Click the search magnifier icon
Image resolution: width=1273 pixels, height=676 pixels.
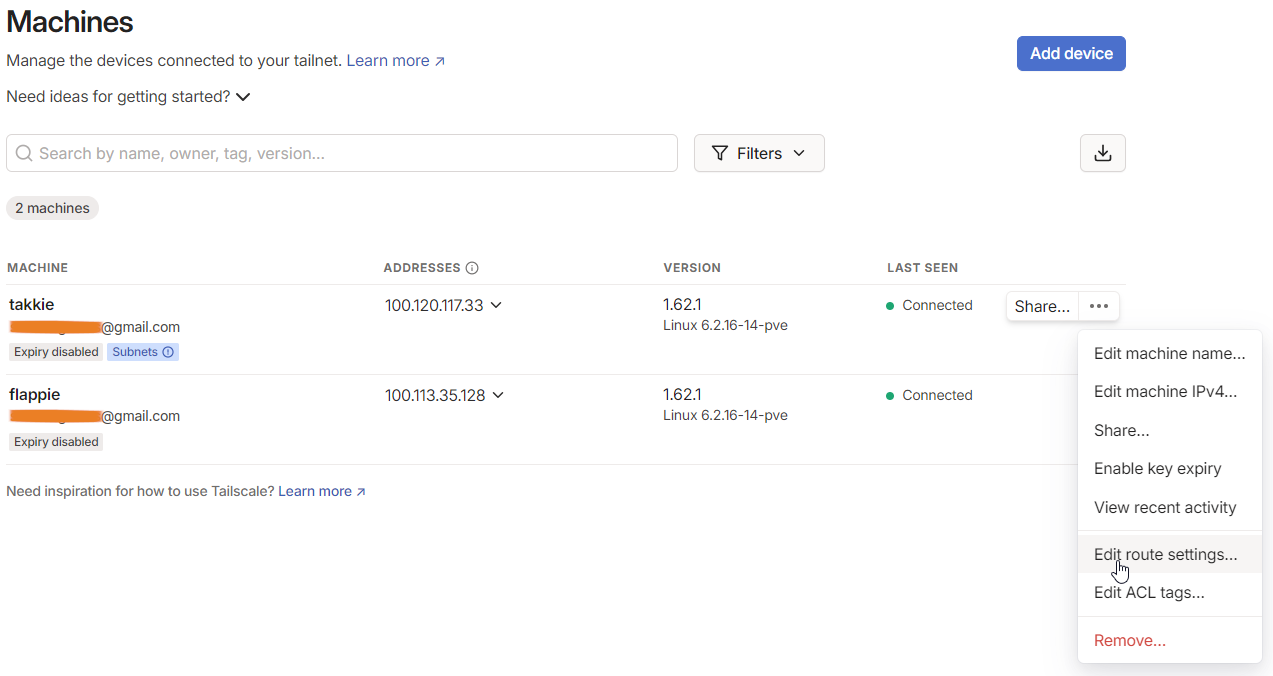24,153
